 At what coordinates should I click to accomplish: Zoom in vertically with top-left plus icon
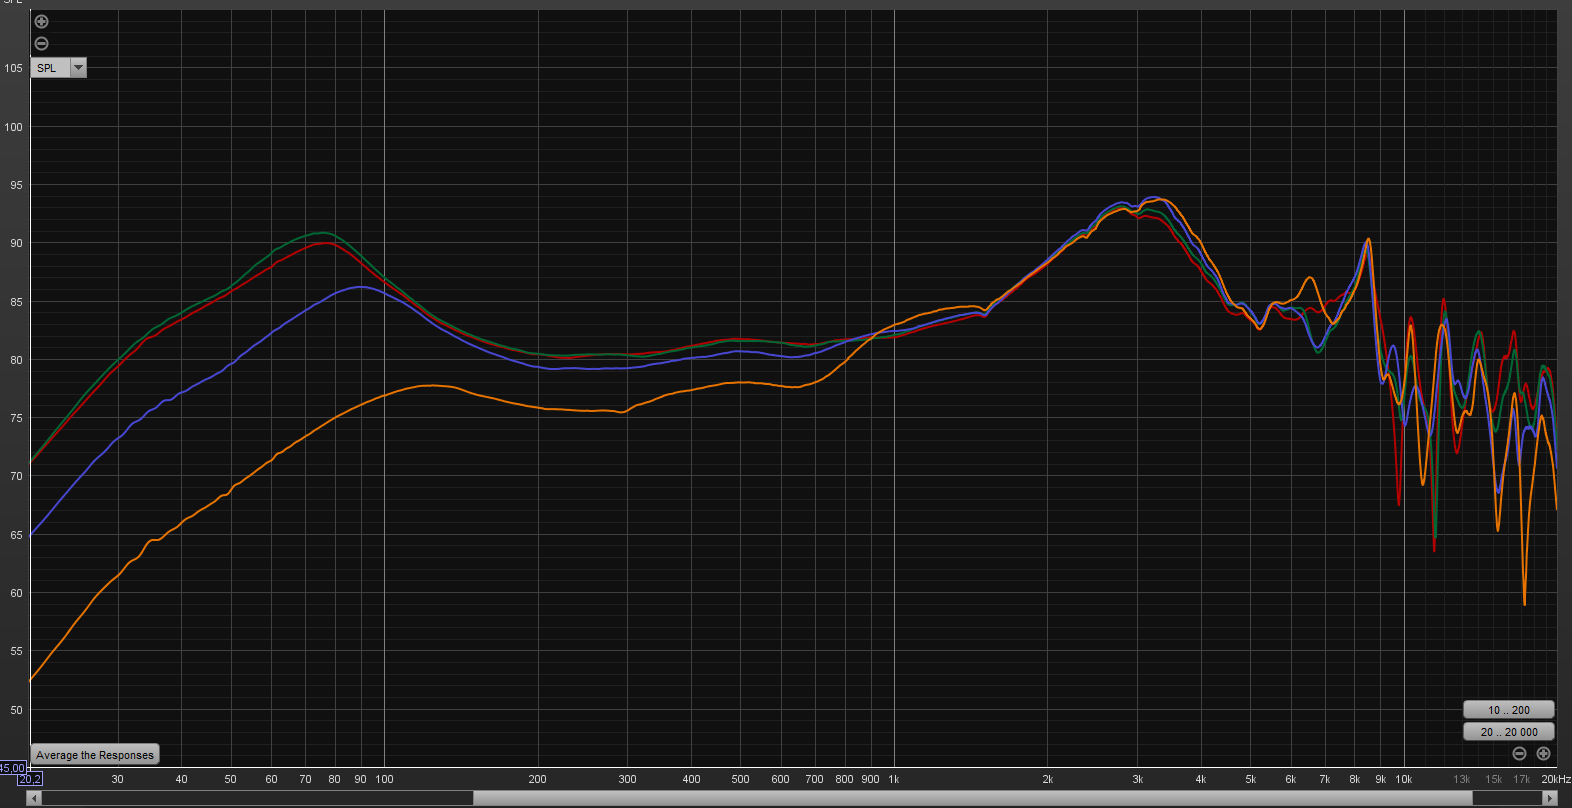41,22
